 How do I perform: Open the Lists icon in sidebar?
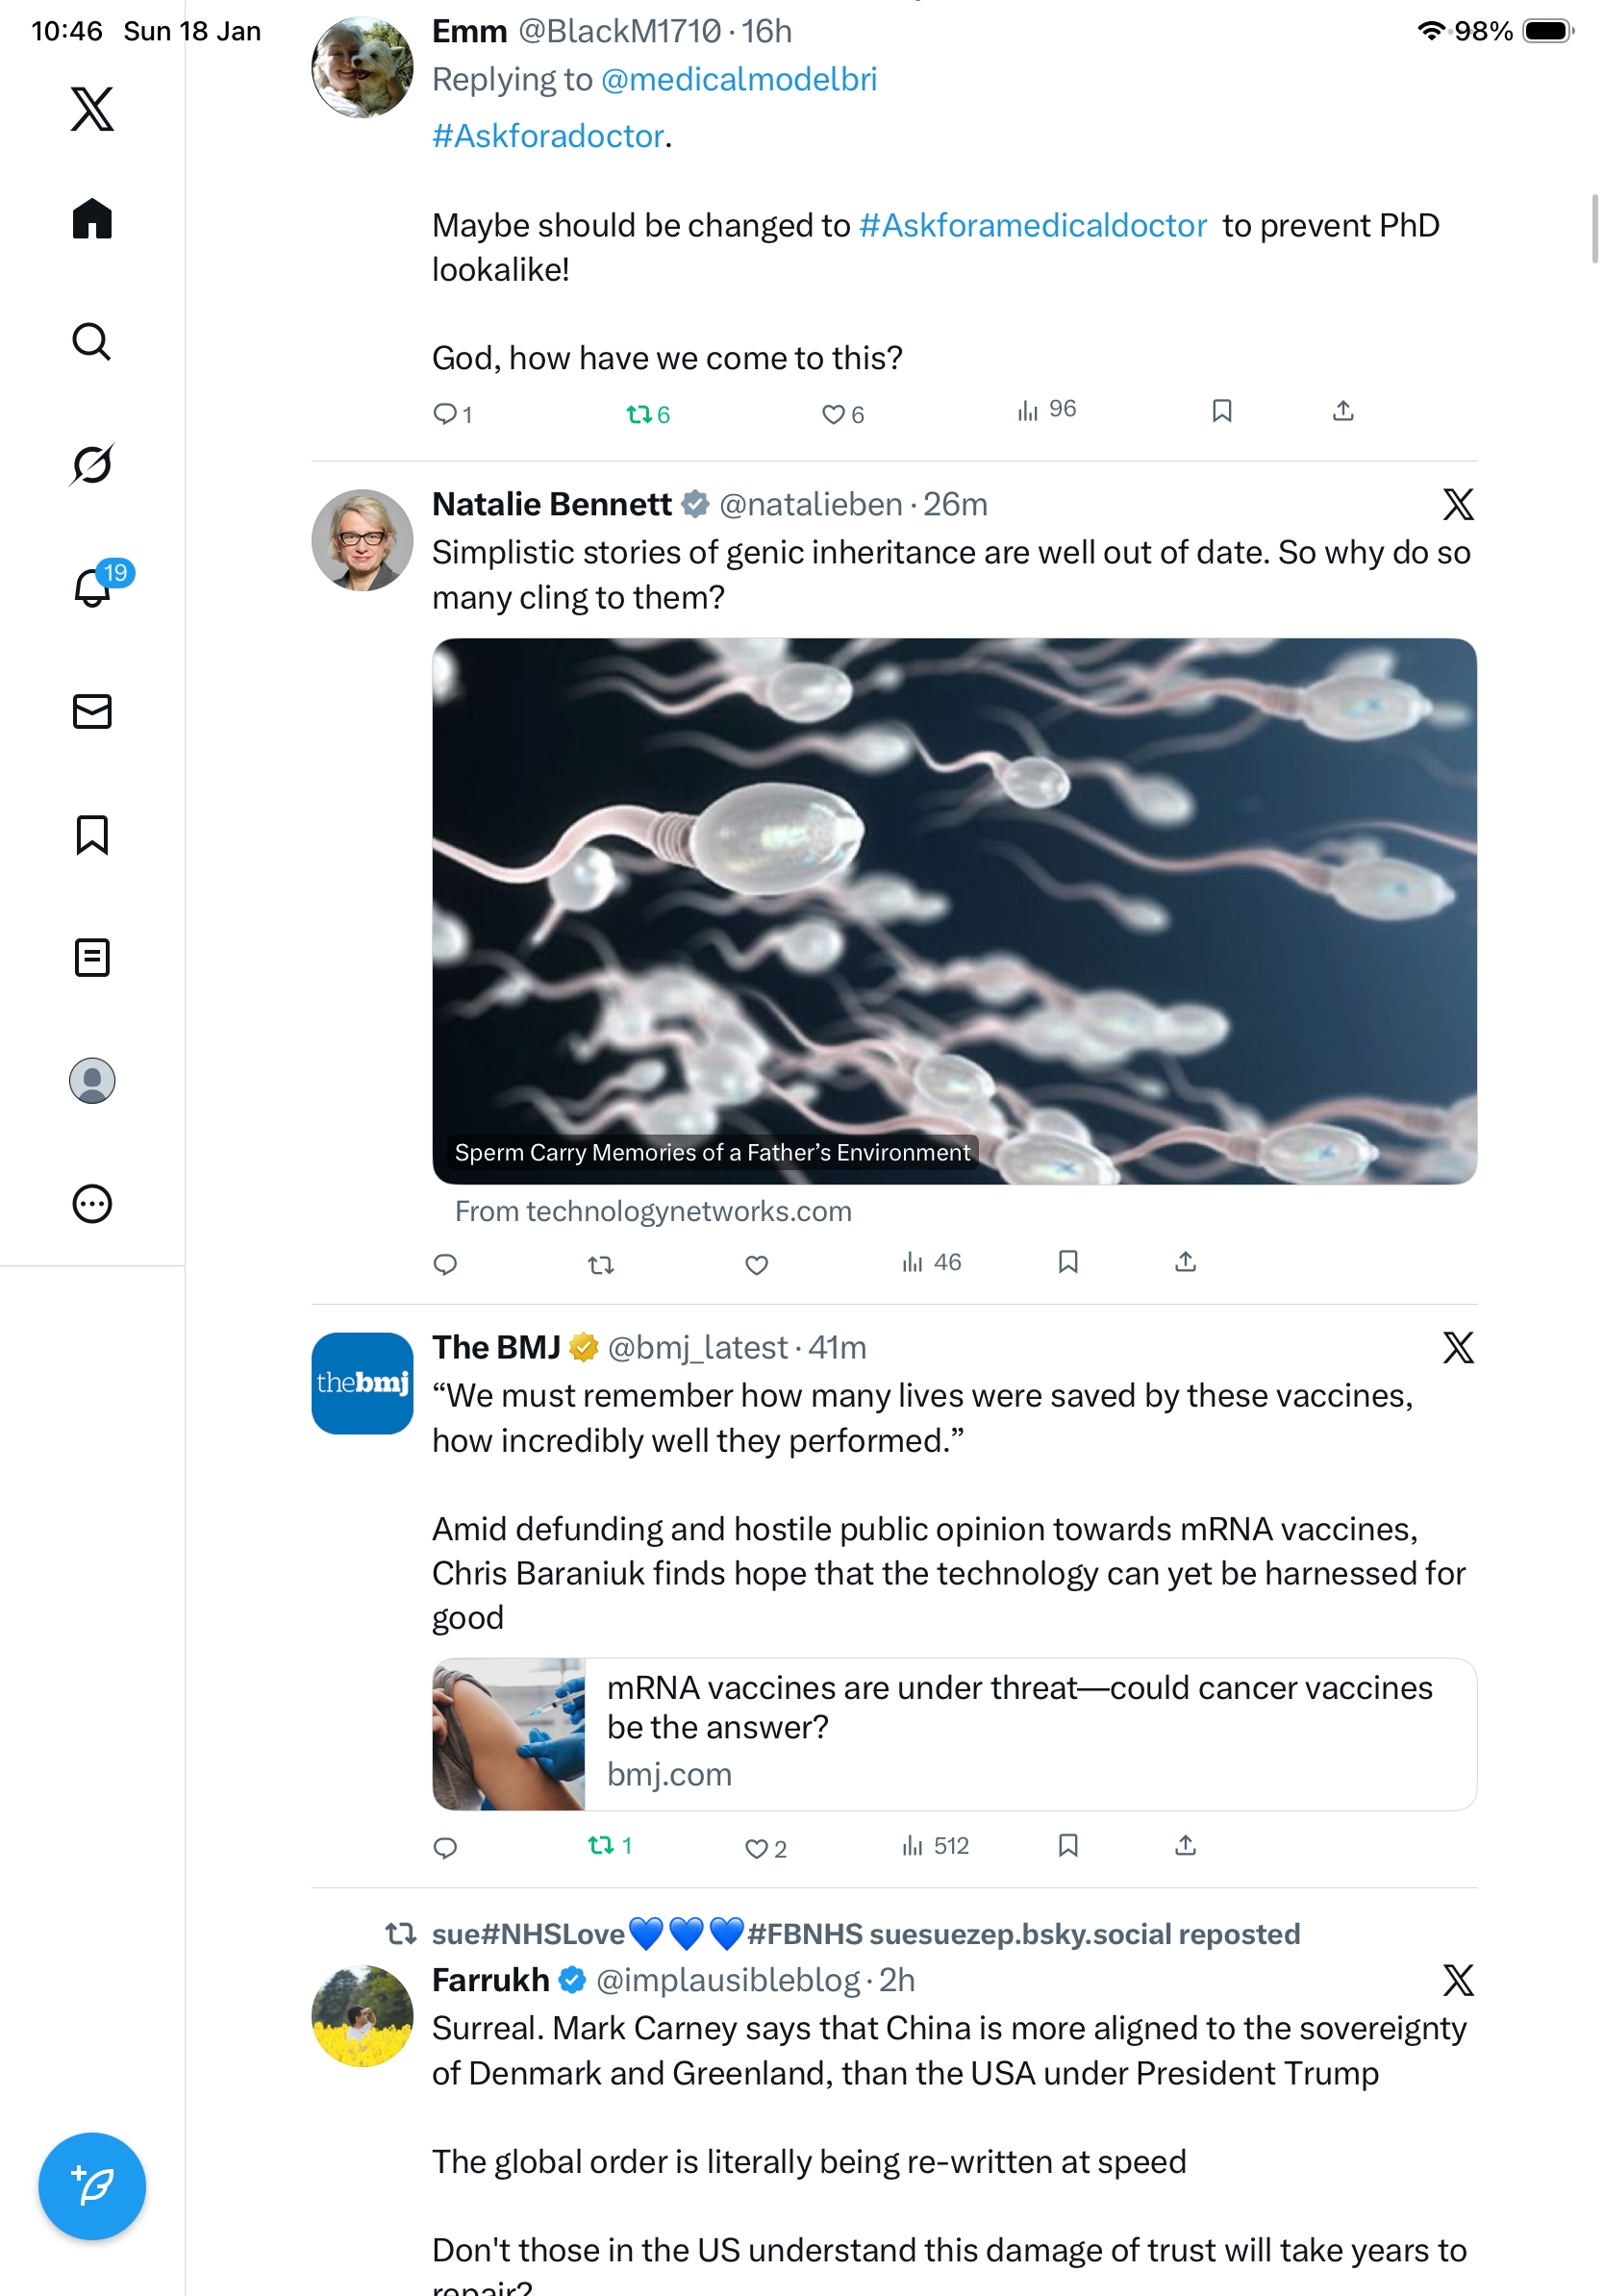click(x=92, y=957)
